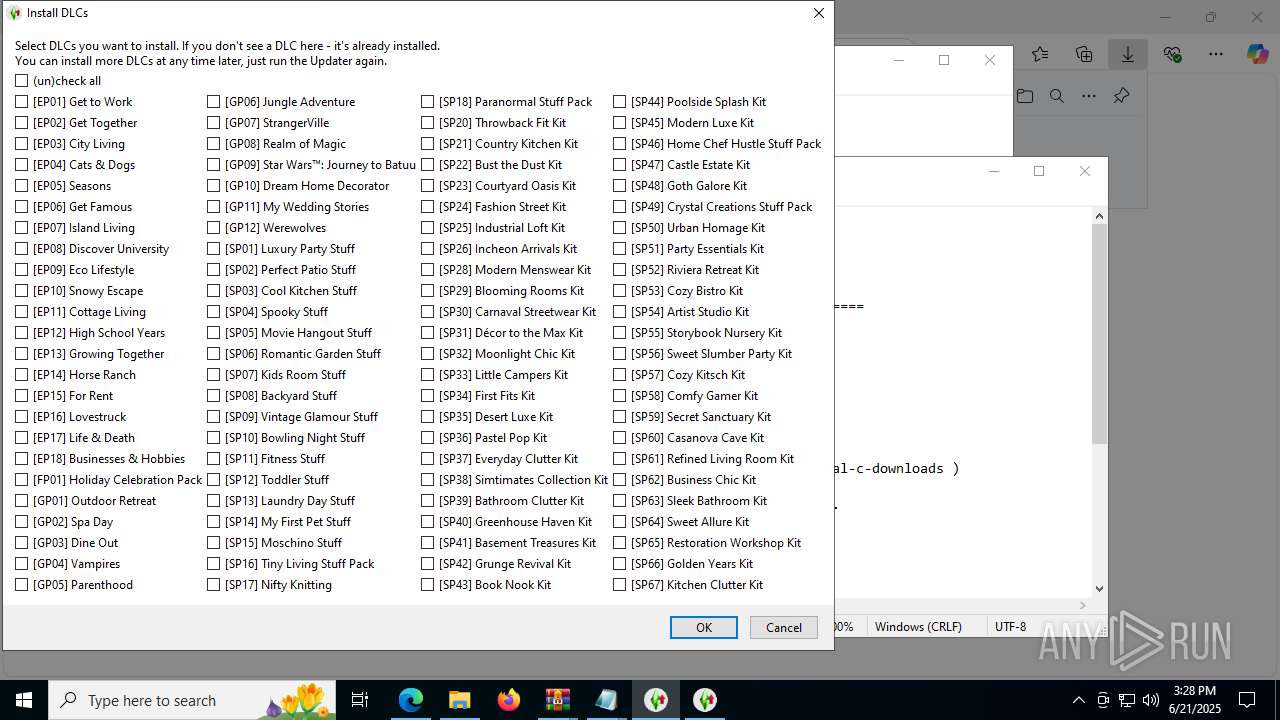
Task: Open more options in Edge downloads panel
Action: tap(1089, 96)
